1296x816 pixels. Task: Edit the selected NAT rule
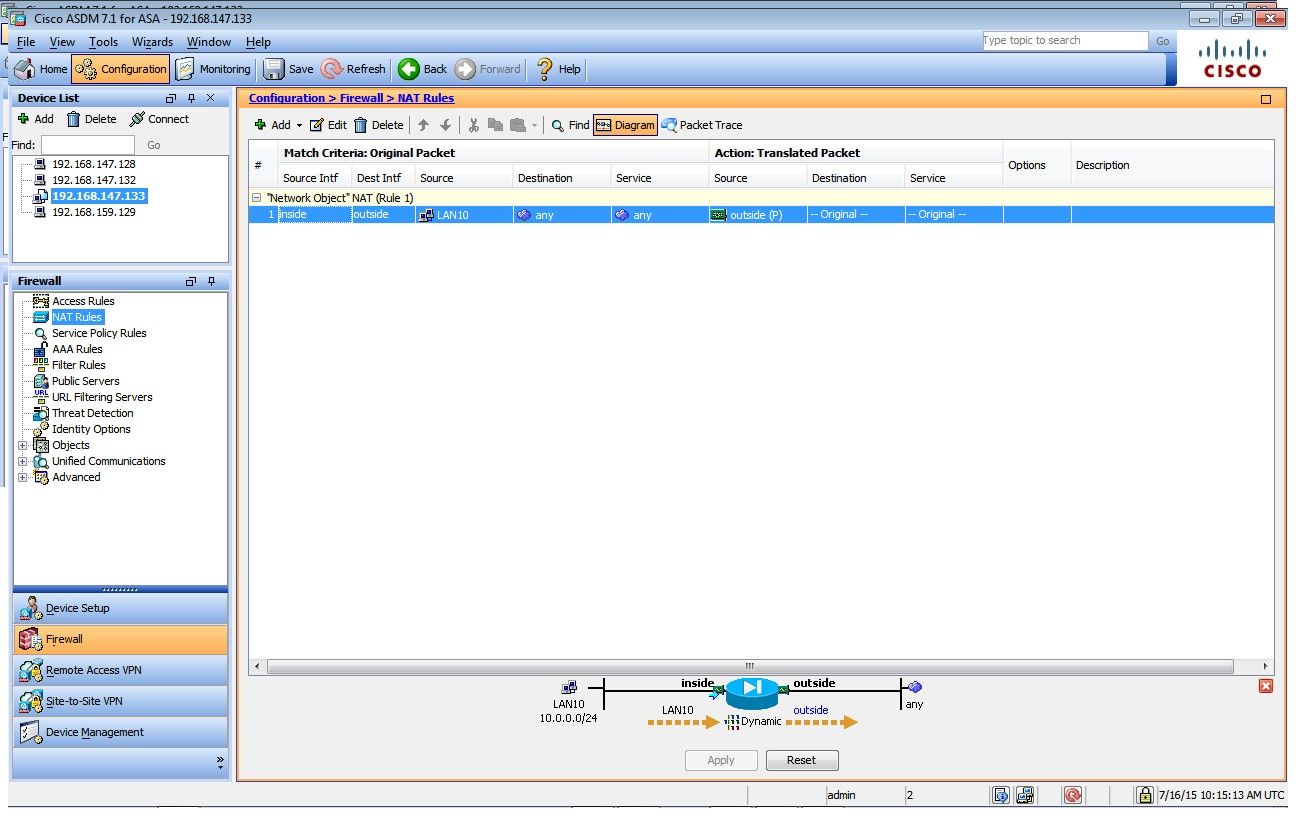328,125
